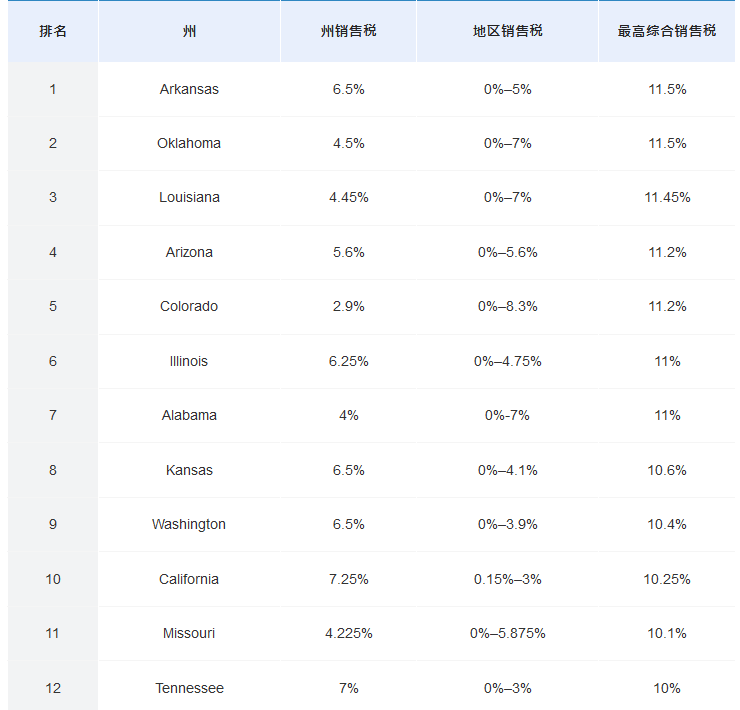The image size is (740, 710).
Task: Click the 州 column header
Action: click(189, 31)
